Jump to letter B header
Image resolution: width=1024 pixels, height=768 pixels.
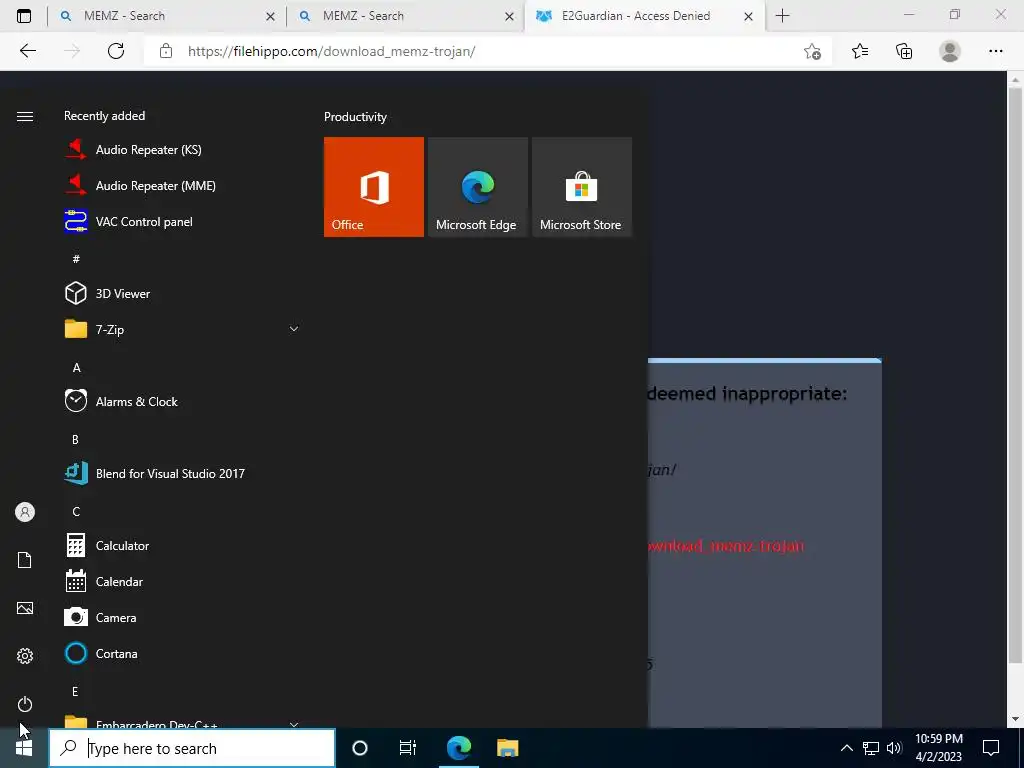tap(75, 439)
